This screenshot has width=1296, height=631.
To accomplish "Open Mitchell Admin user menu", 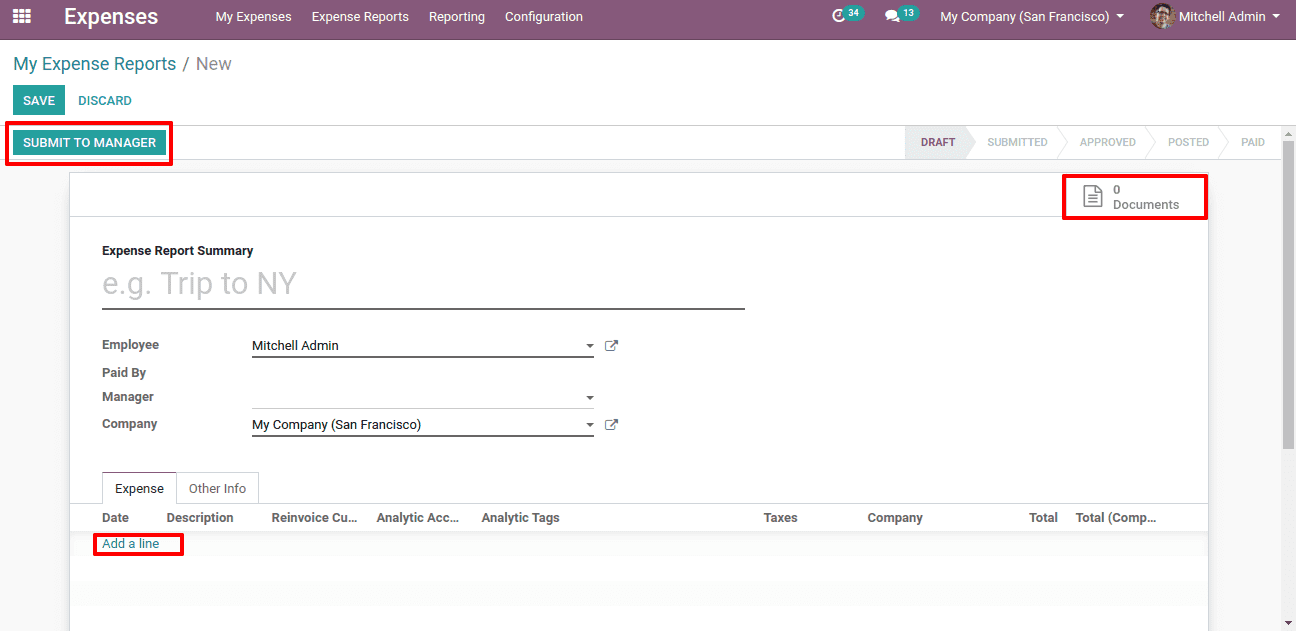I will pyautogui.click(x=1215, y=17).
